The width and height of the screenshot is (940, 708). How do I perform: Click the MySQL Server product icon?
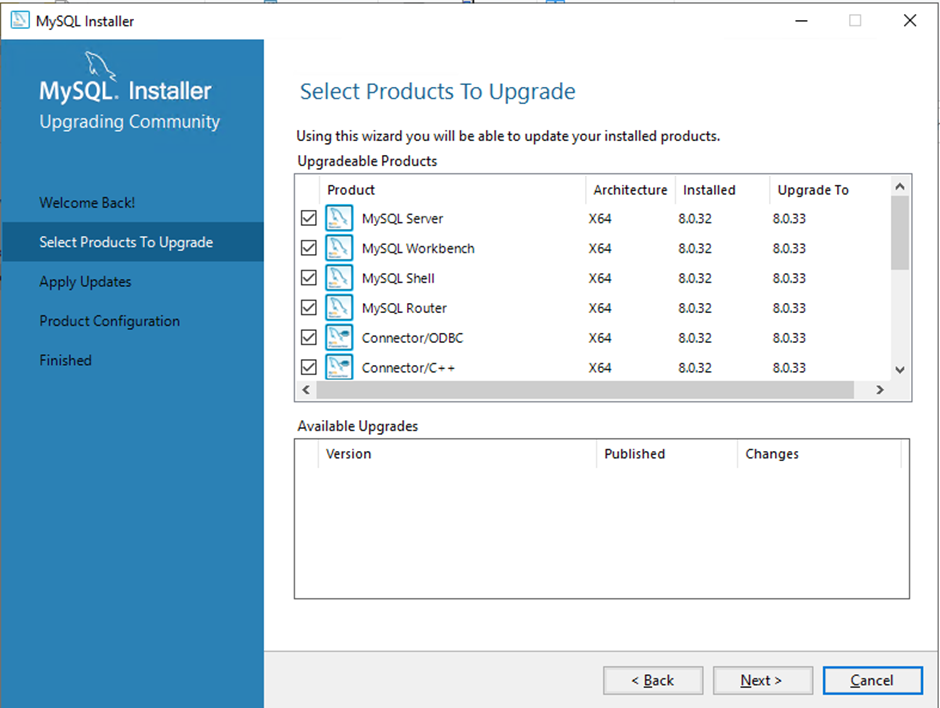(x=339, y=218)
